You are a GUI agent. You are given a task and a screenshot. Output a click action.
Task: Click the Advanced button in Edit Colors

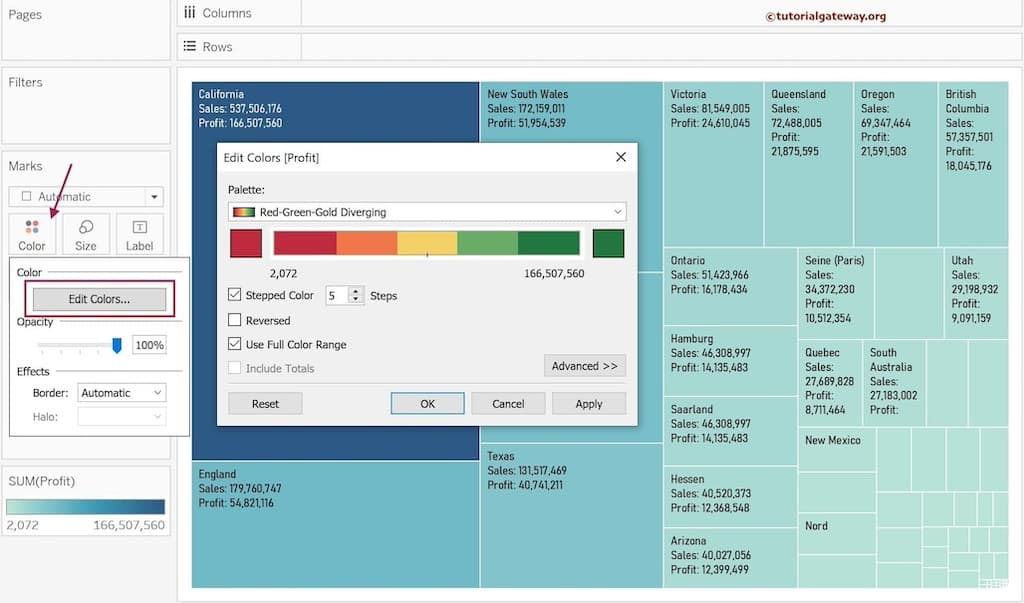[x=585, y=366]
